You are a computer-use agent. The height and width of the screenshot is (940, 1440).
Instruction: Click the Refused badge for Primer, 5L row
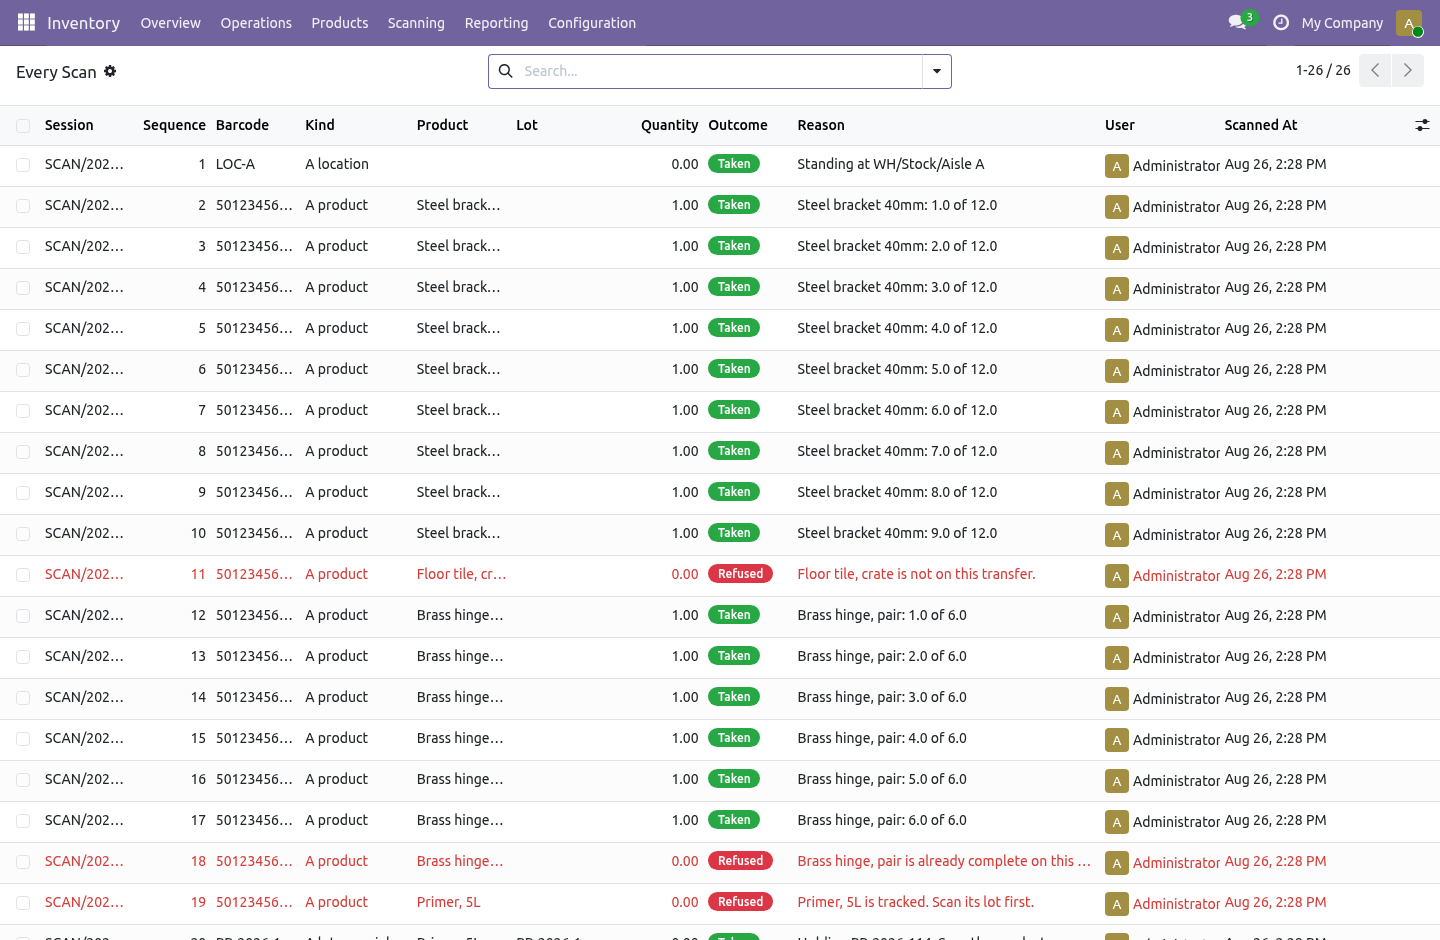click(x=740, y=902)
